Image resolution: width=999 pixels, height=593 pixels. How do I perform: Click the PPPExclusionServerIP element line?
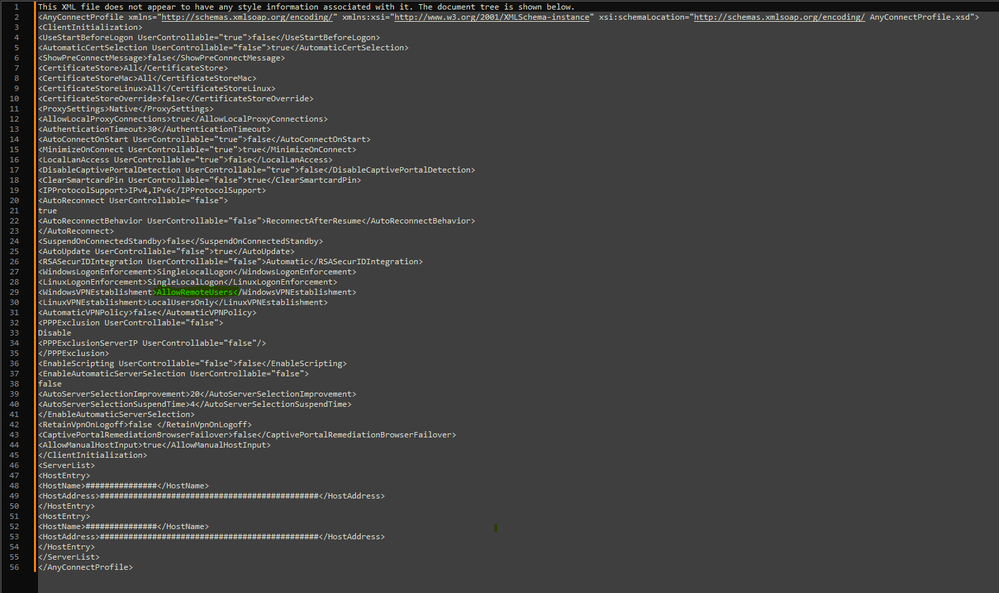point(142,343)
